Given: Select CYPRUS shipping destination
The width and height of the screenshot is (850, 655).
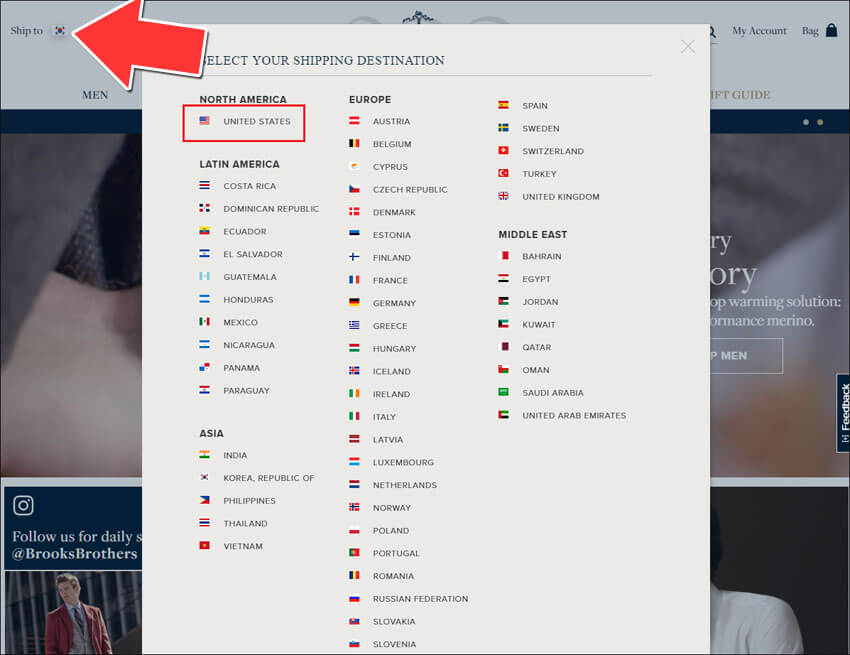Looking at the screenshot, I should coord(390,167).
